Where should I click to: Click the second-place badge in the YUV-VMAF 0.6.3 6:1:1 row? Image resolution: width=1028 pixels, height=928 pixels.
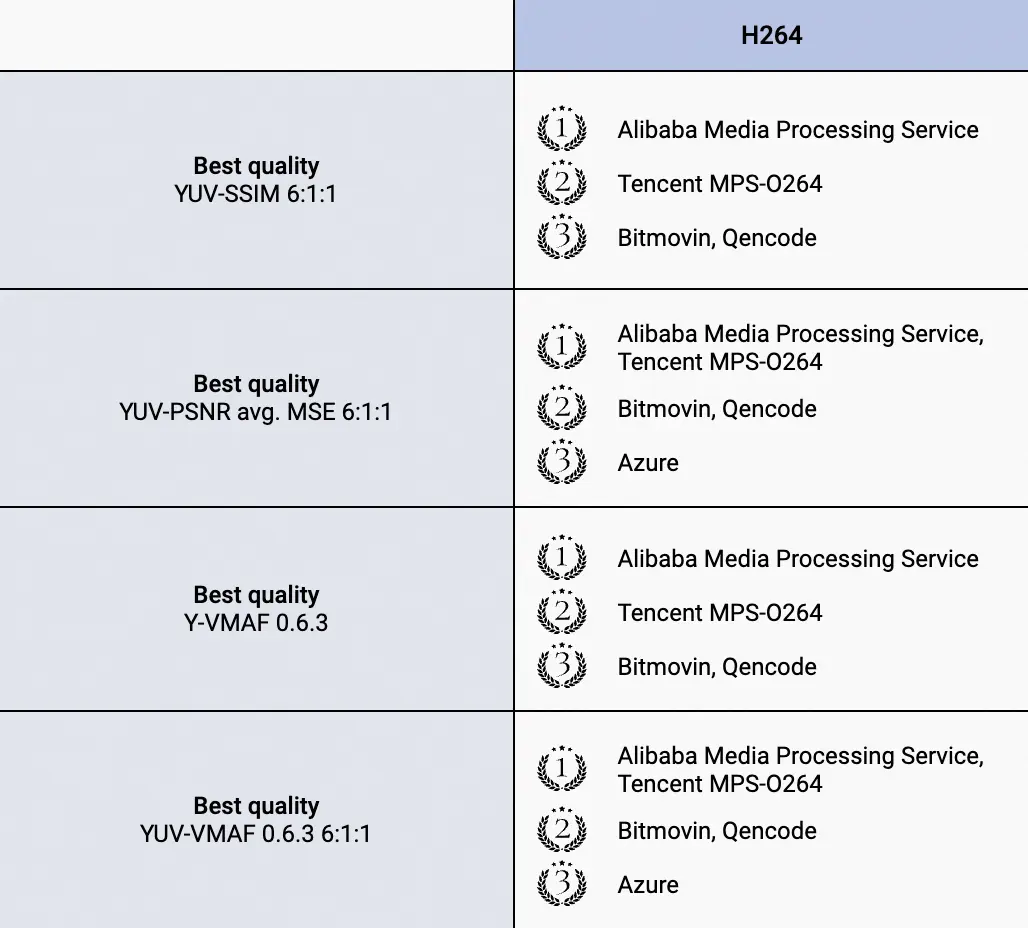tap(562, 830)
